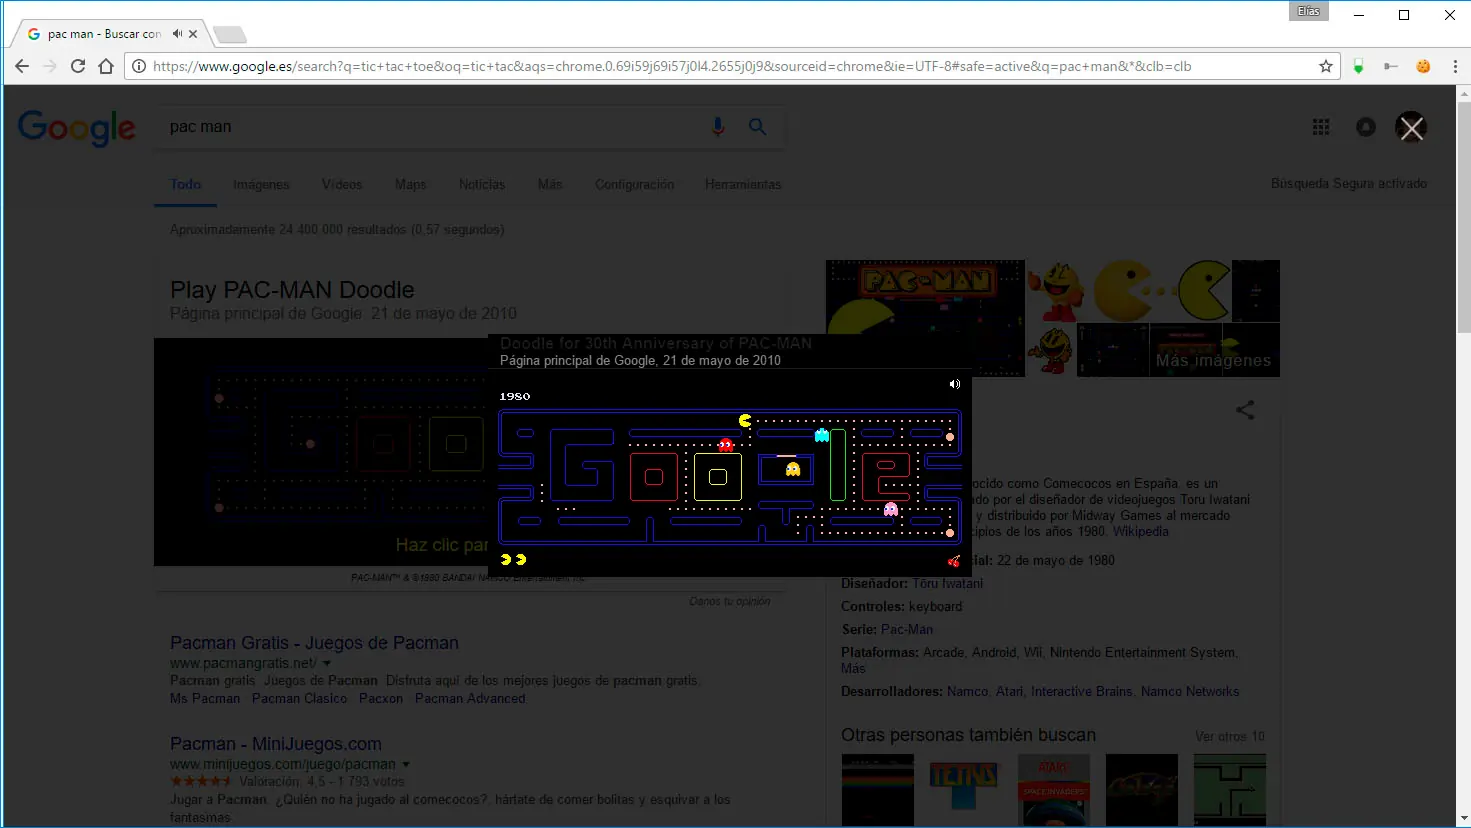Open the Interactive Brains developer link
The width and height of the screenshot is (1471, 828).
1082,691
